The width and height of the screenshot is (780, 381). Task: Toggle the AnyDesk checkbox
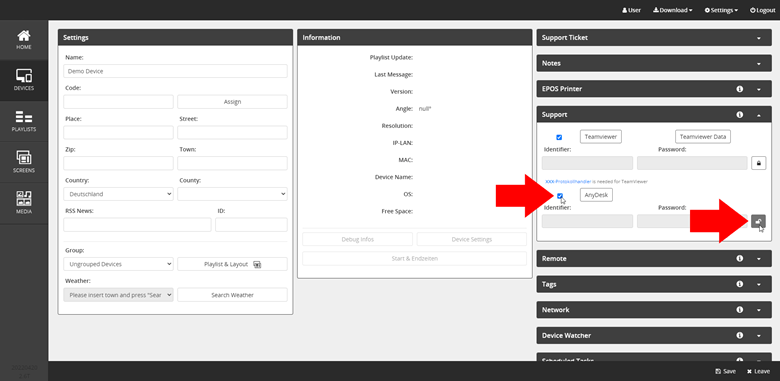(x=560, y=196)
